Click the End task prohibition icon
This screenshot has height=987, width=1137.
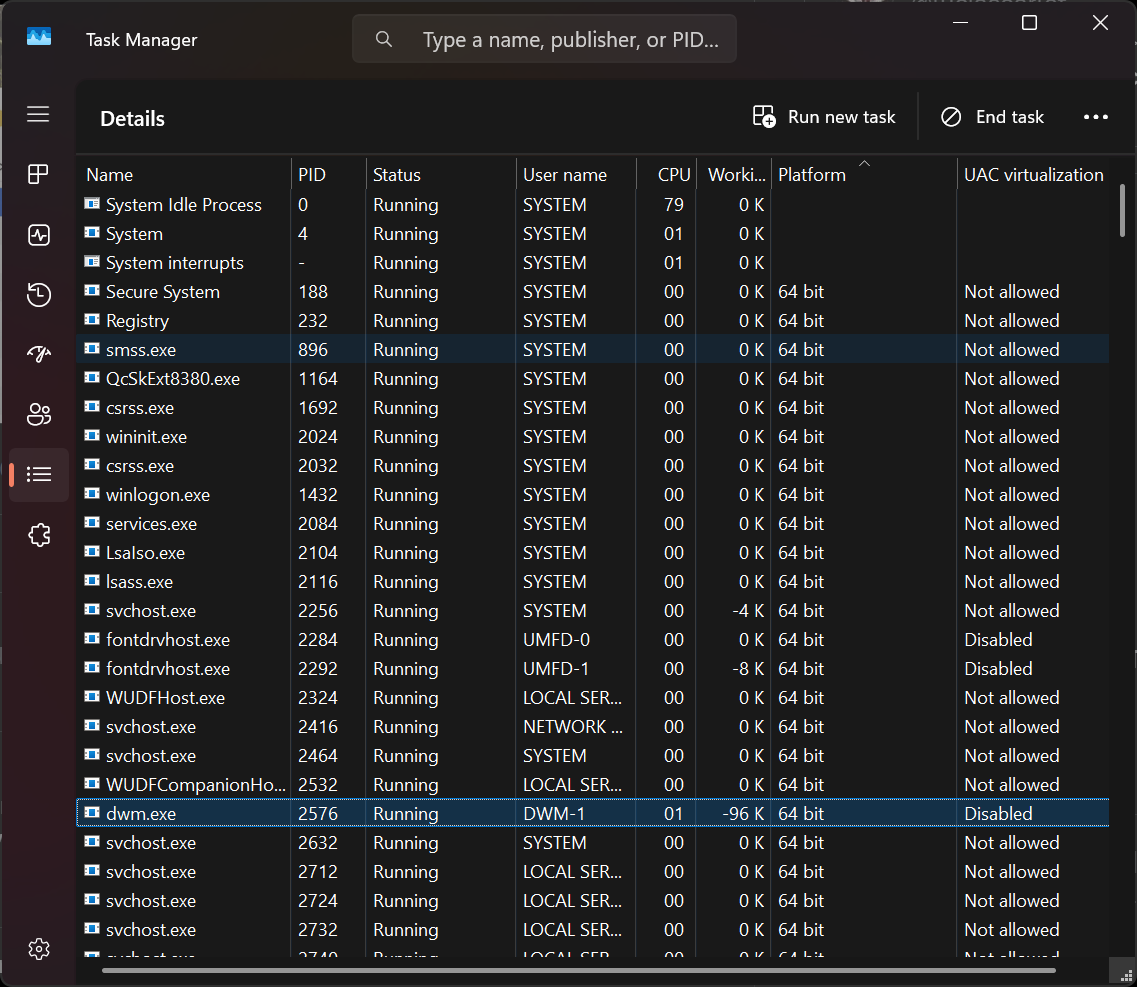tap(951, 117)
